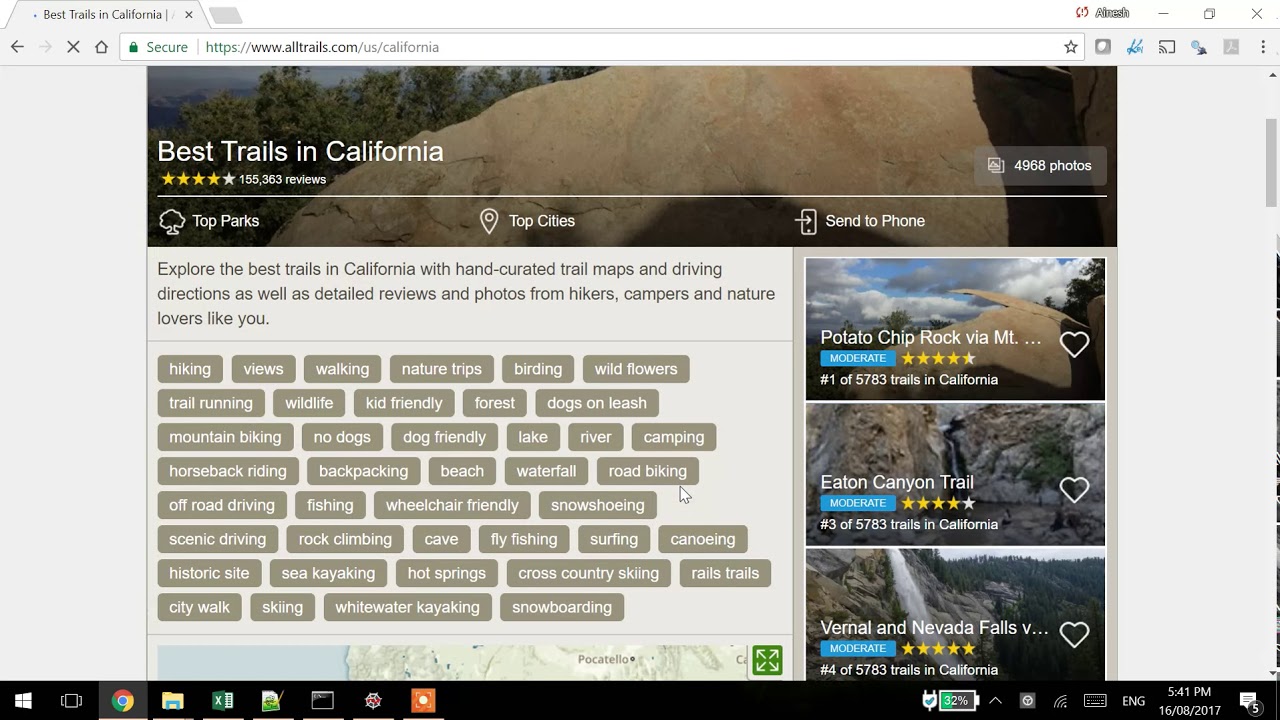The height and width of the screenshot is (720, 1280).
Task: Select the no dogs tag
Action: pyautogui.click(x=342, y=437)
